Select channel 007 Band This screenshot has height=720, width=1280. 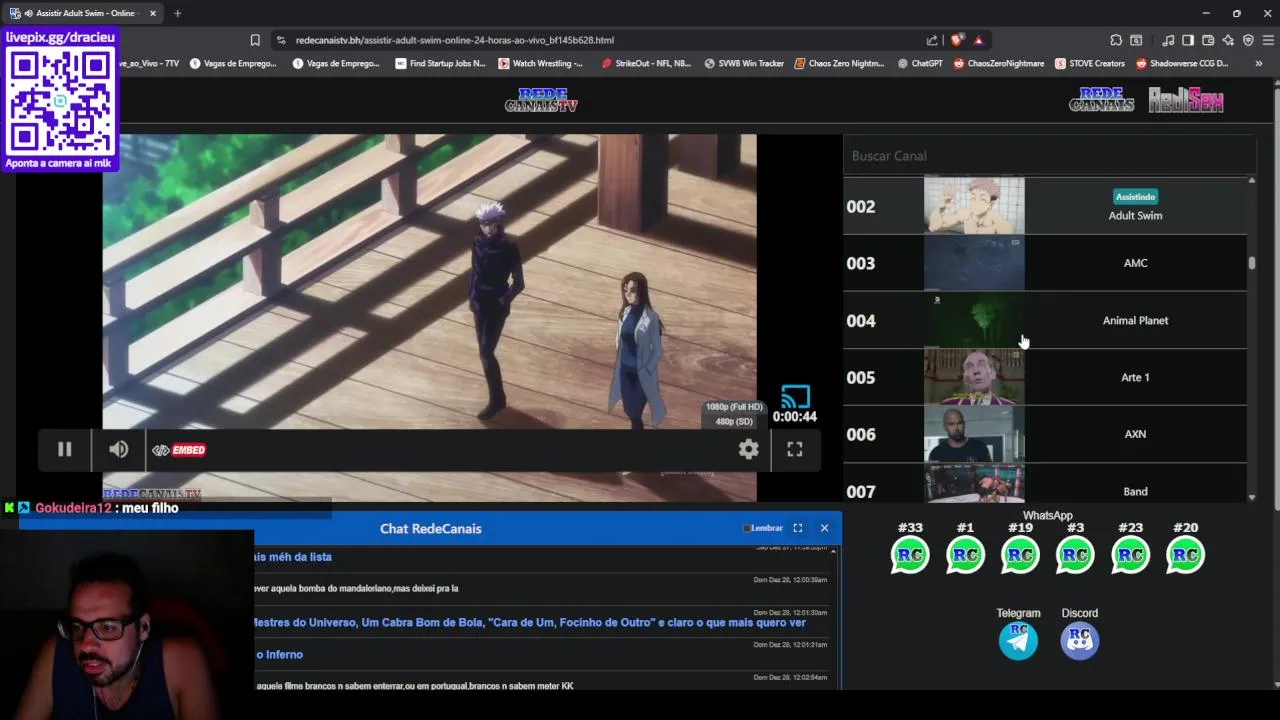1045,484
